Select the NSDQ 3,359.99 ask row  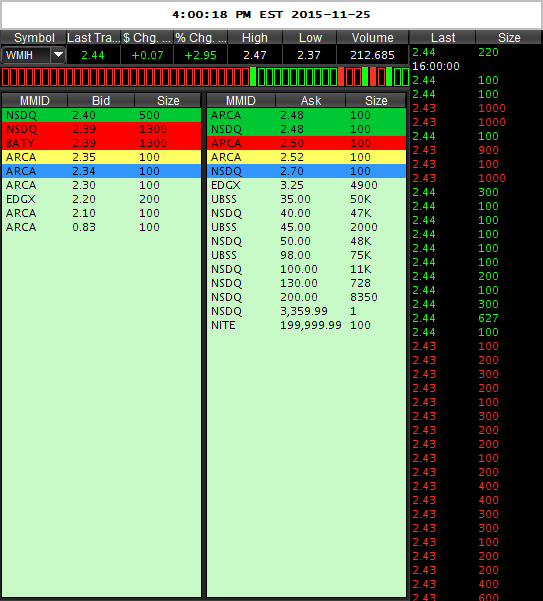pyautogui.click(x=307, y=311)
